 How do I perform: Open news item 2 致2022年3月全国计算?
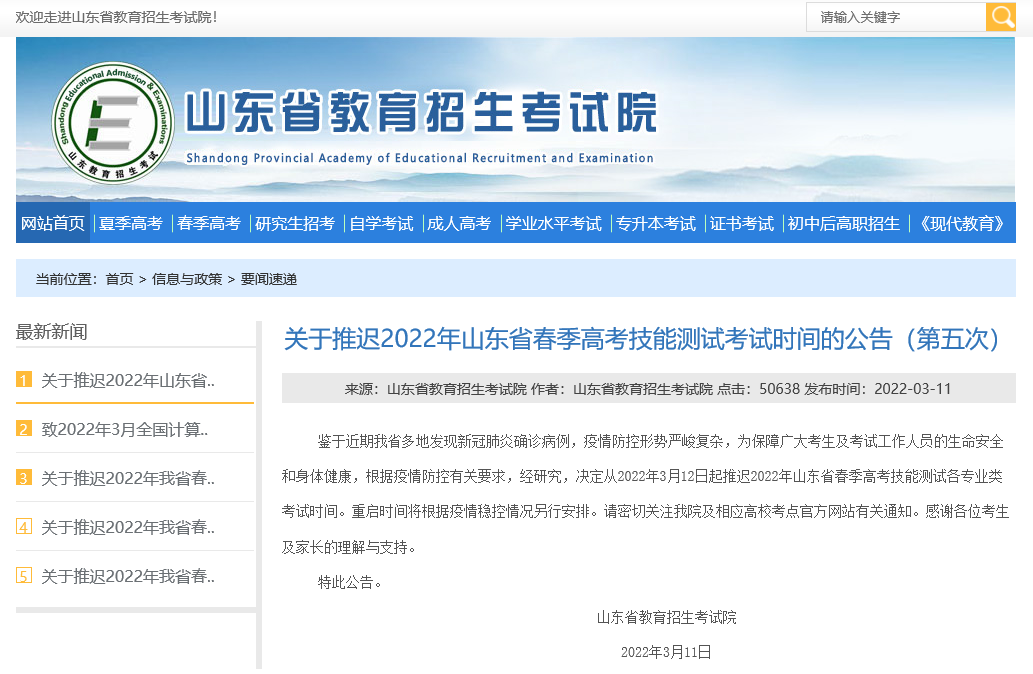click(x=124, y=429)
